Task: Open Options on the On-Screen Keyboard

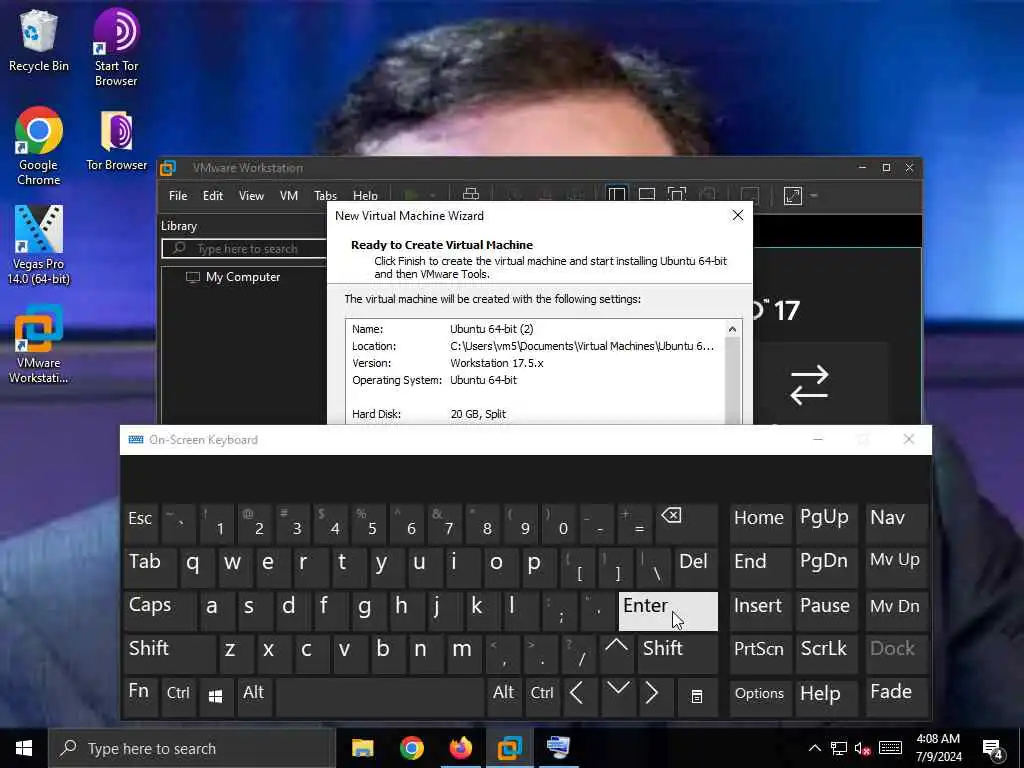Action: (x=760, y=697)
